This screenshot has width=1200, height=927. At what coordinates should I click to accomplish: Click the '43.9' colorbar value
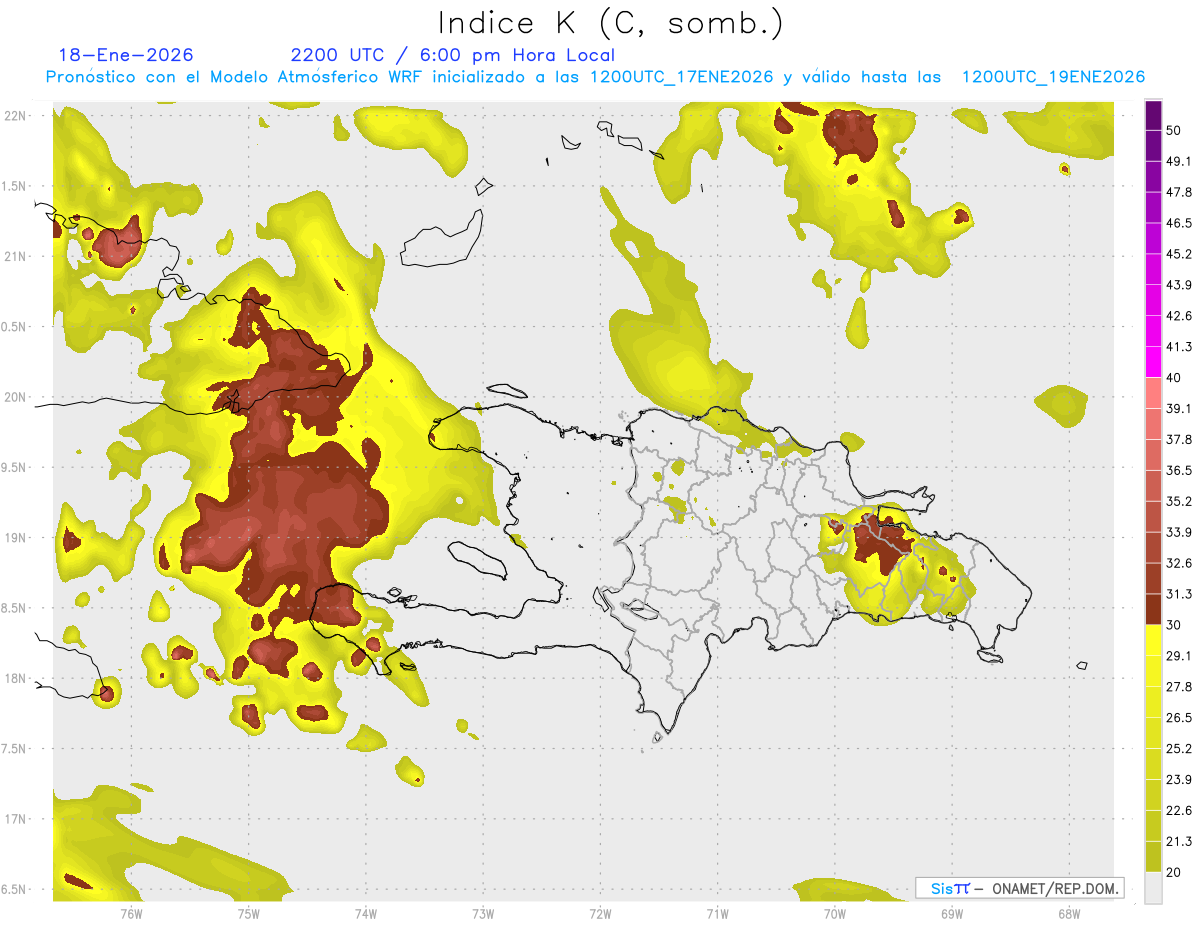click(1179, 285)
